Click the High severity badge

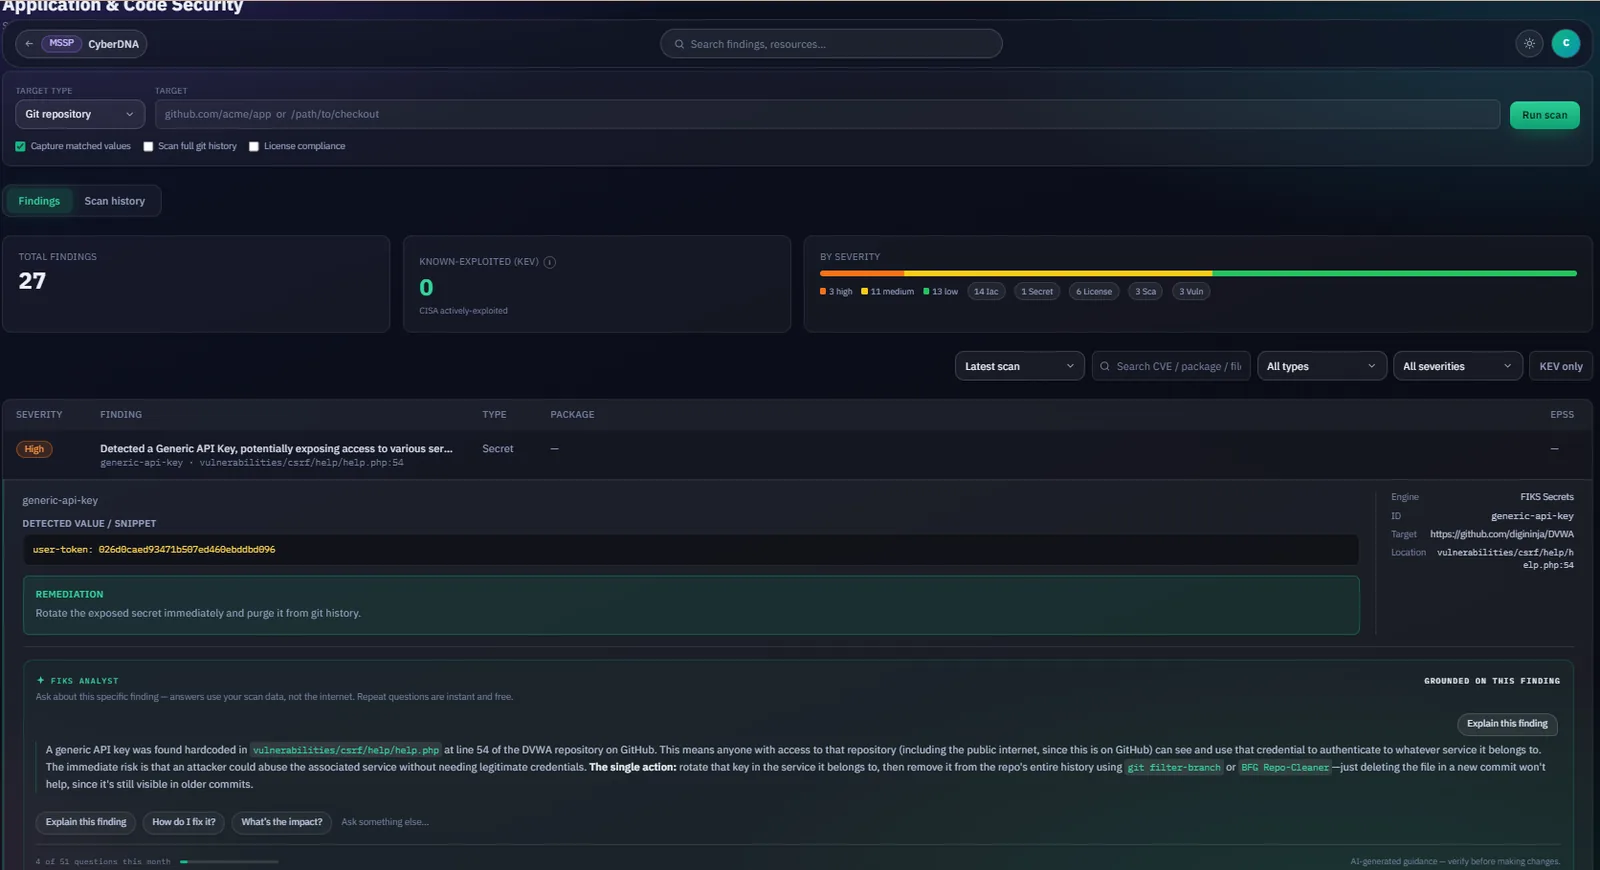pos(34,449)
